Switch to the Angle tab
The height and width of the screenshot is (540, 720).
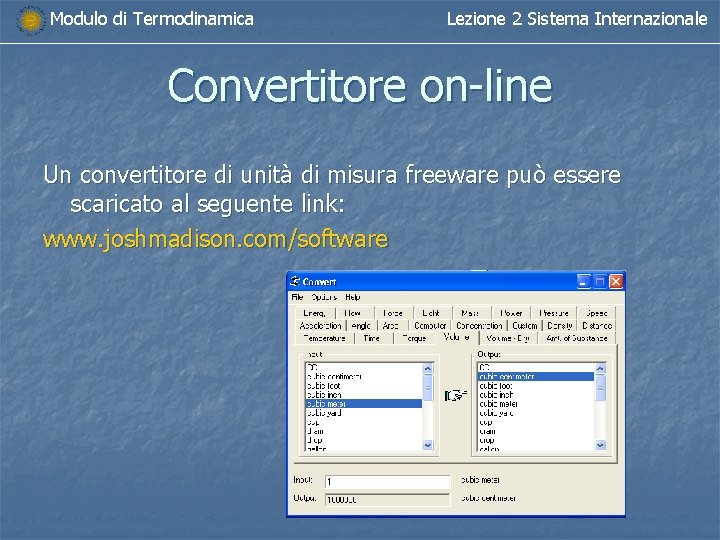(361, 326)
